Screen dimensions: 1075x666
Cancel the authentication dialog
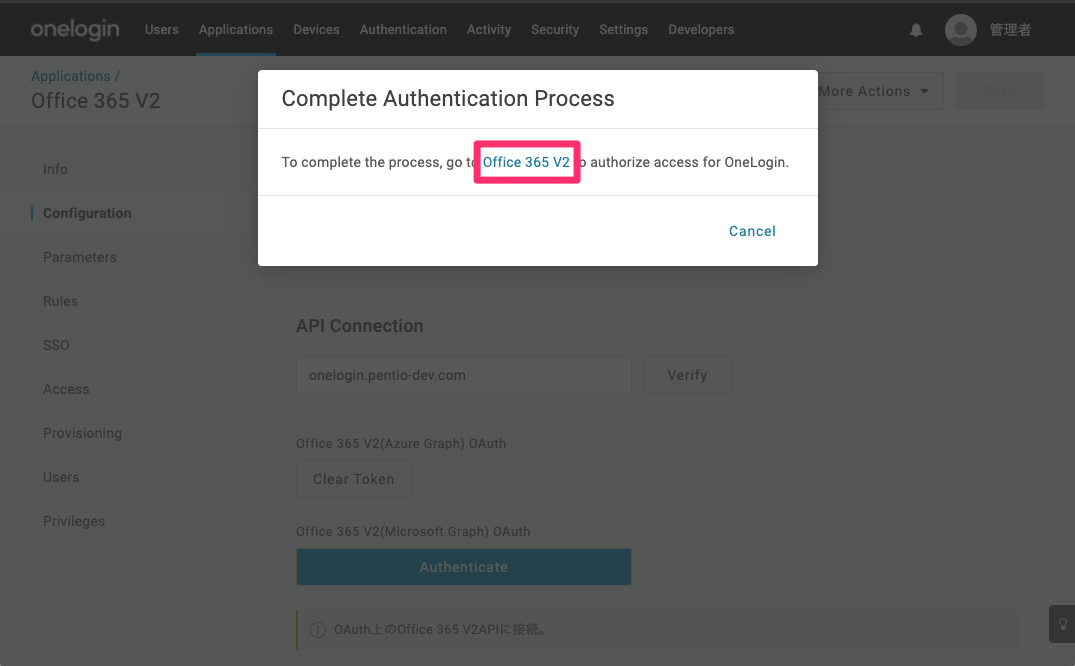pos(752,231)
